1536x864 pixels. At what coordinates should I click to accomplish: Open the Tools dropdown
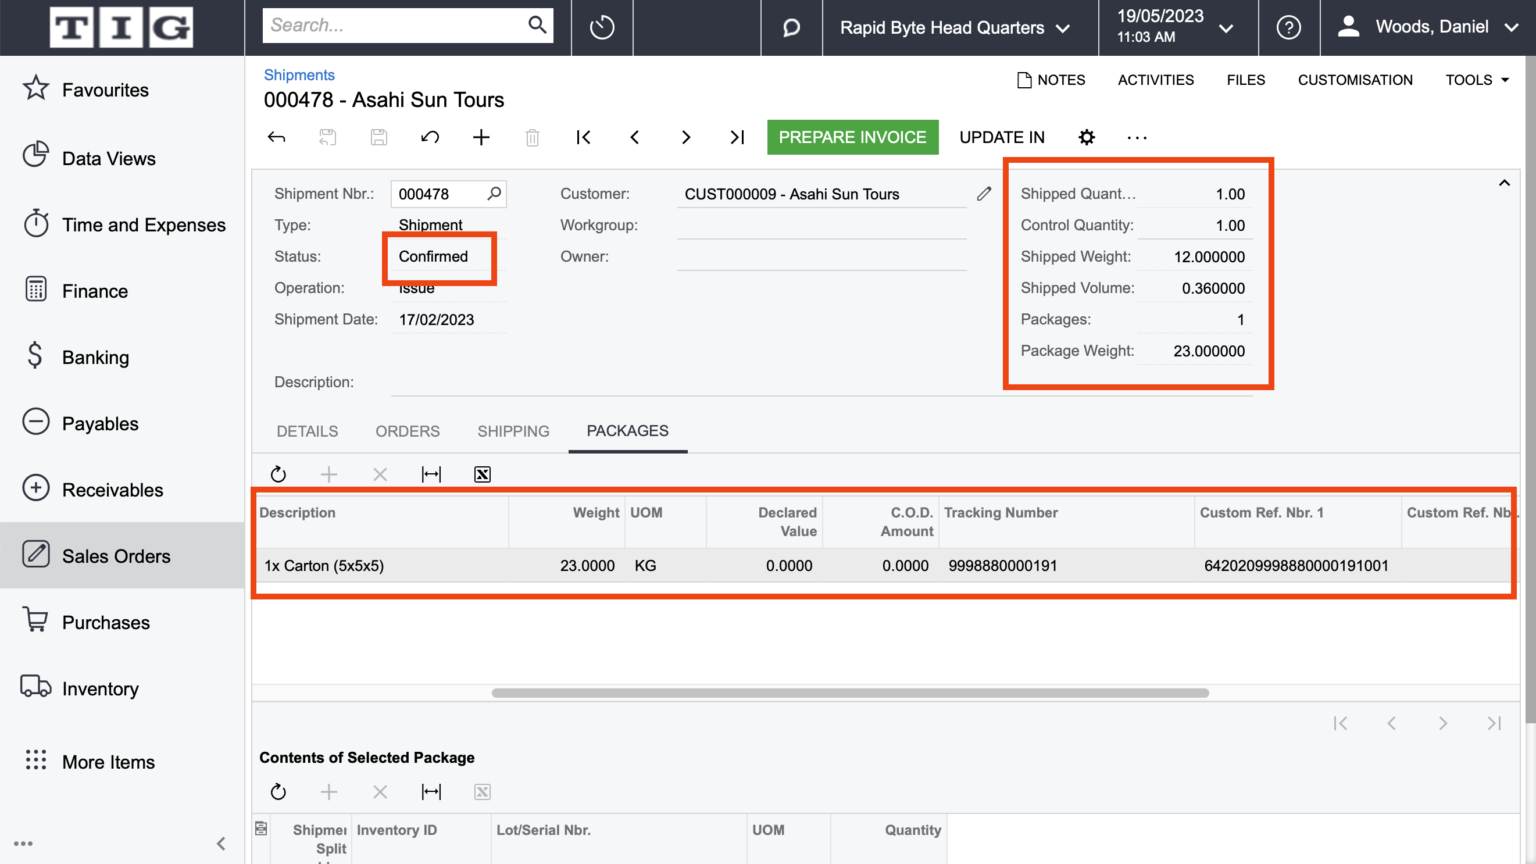(1476, 79)
